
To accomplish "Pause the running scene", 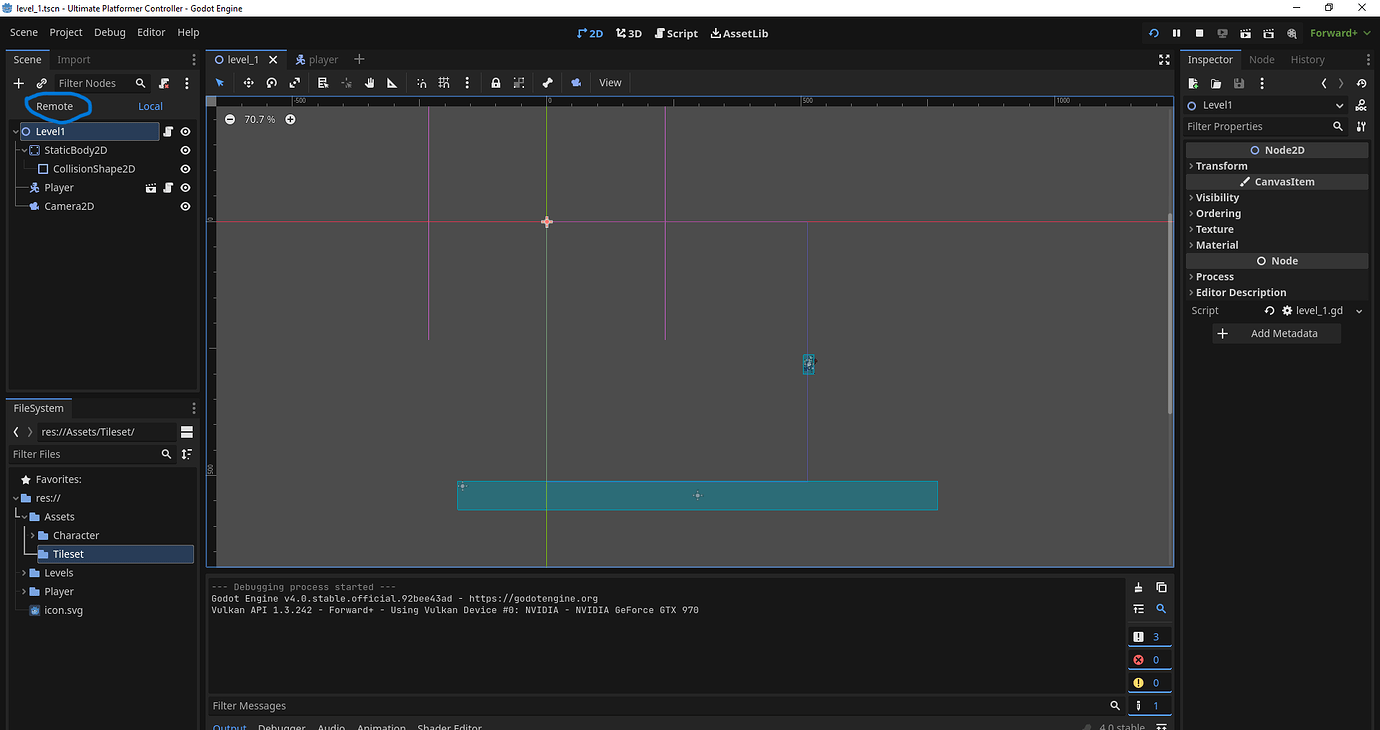I will click(x=1176, y=33).
